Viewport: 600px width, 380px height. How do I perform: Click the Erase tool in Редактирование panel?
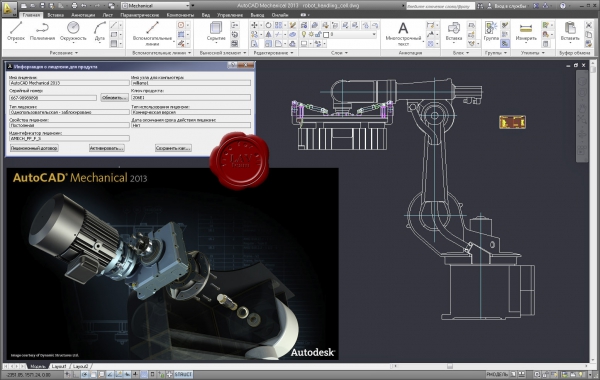coord(293,25)
